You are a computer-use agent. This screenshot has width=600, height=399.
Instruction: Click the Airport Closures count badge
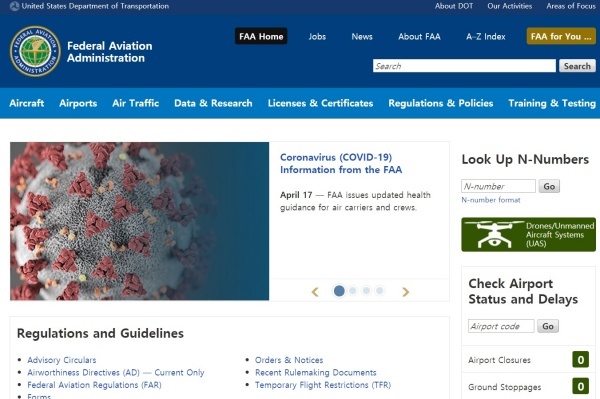(x=580, y=360)
